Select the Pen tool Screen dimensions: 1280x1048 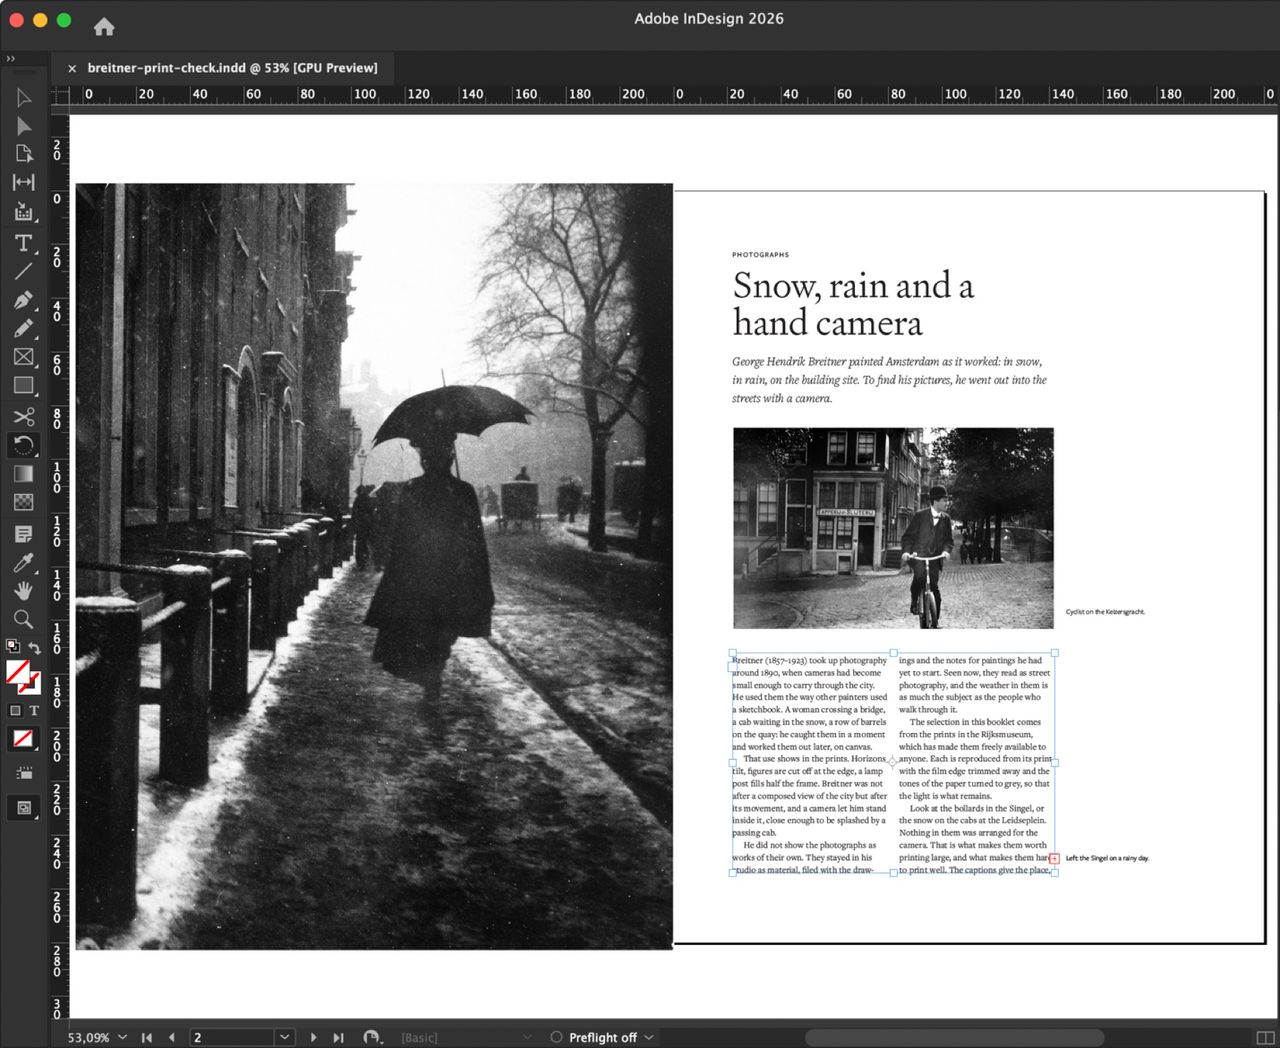pyautogui.click(x=24, y=300)
